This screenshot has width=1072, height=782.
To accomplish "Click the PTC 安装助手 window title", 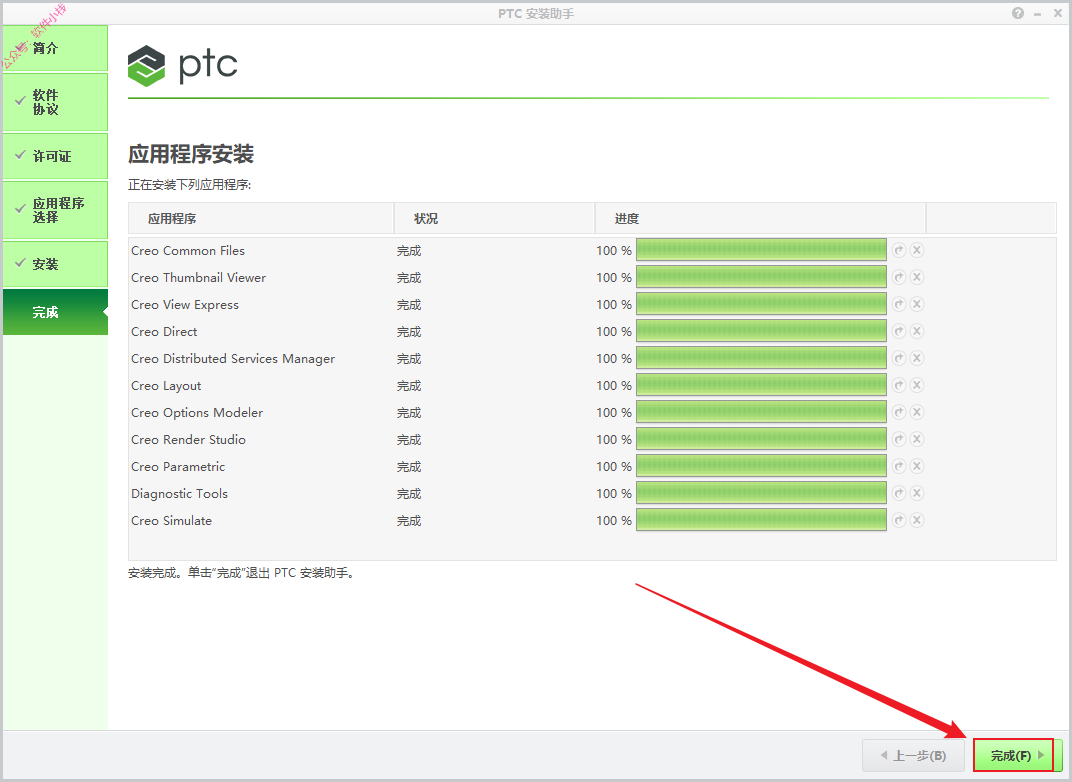I will (x=536, y=14).
